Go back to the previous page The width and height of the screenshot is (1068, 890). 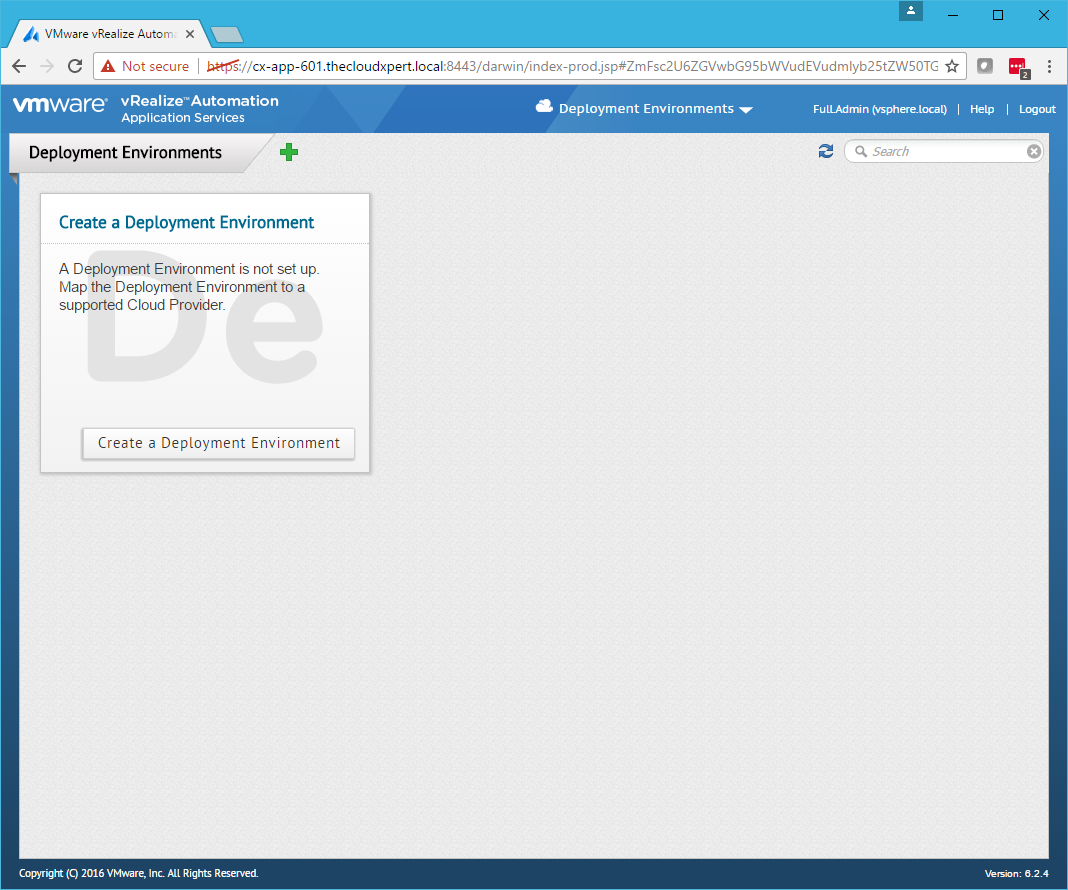[19, 66]
